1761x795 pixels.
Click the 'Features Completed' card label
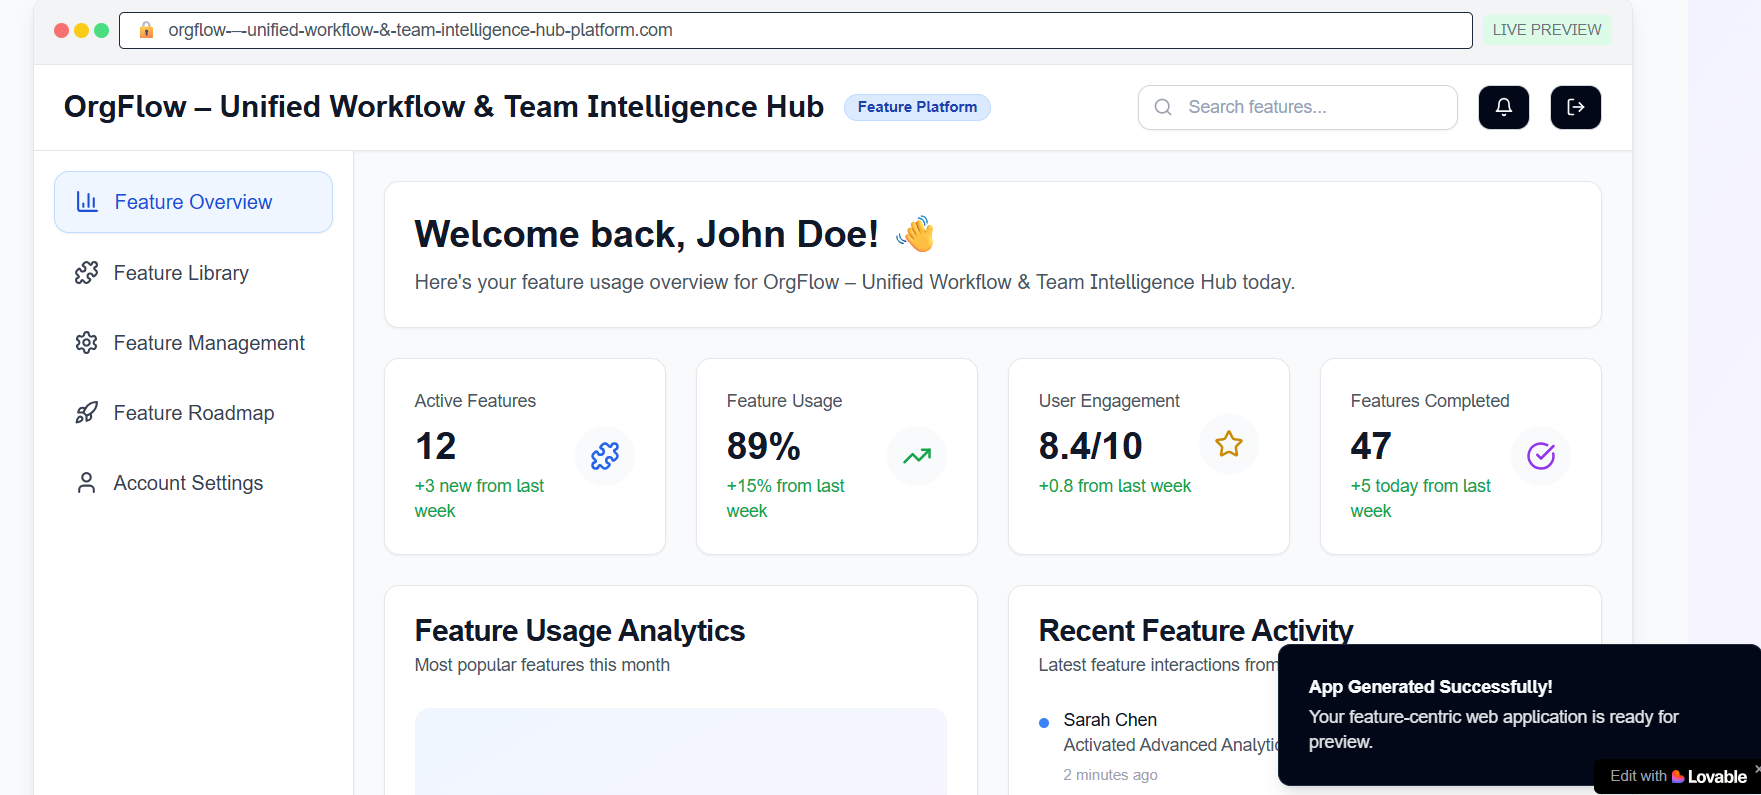(x=1430, y=401)
